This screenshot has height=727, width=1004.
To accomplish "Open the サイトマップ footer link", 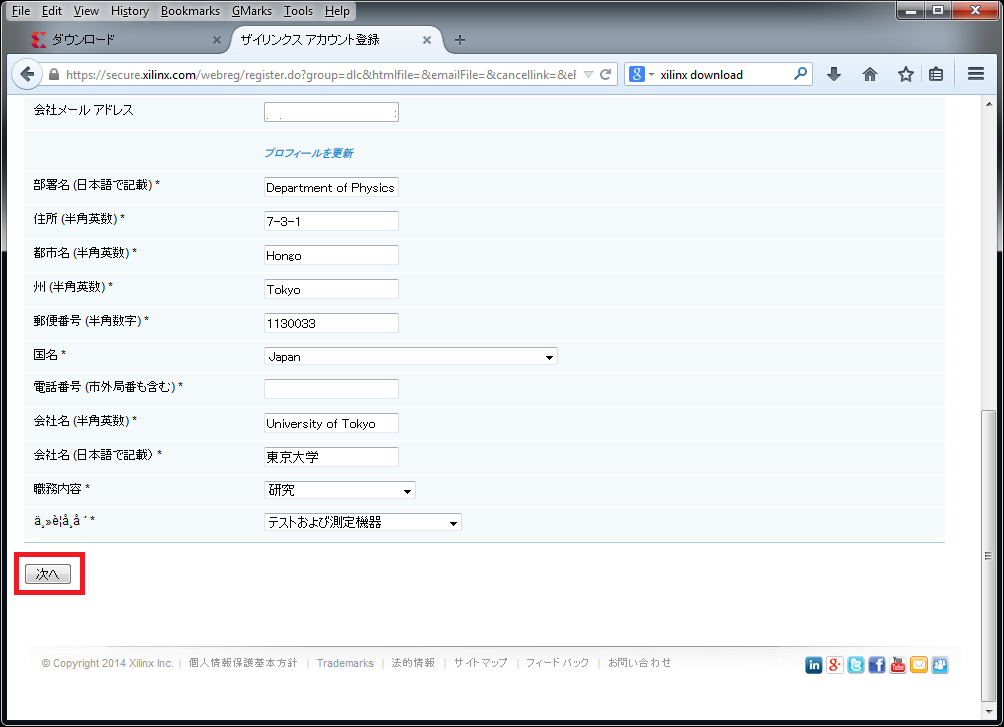I will pyautogui.click(x=481, y=663).
